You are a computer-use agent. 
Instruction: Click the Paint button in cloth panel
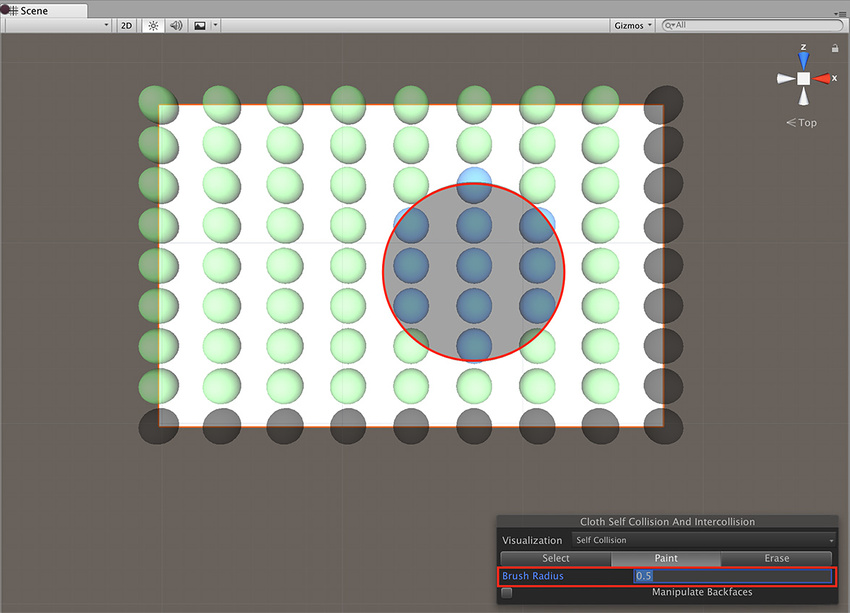point(665,560)
